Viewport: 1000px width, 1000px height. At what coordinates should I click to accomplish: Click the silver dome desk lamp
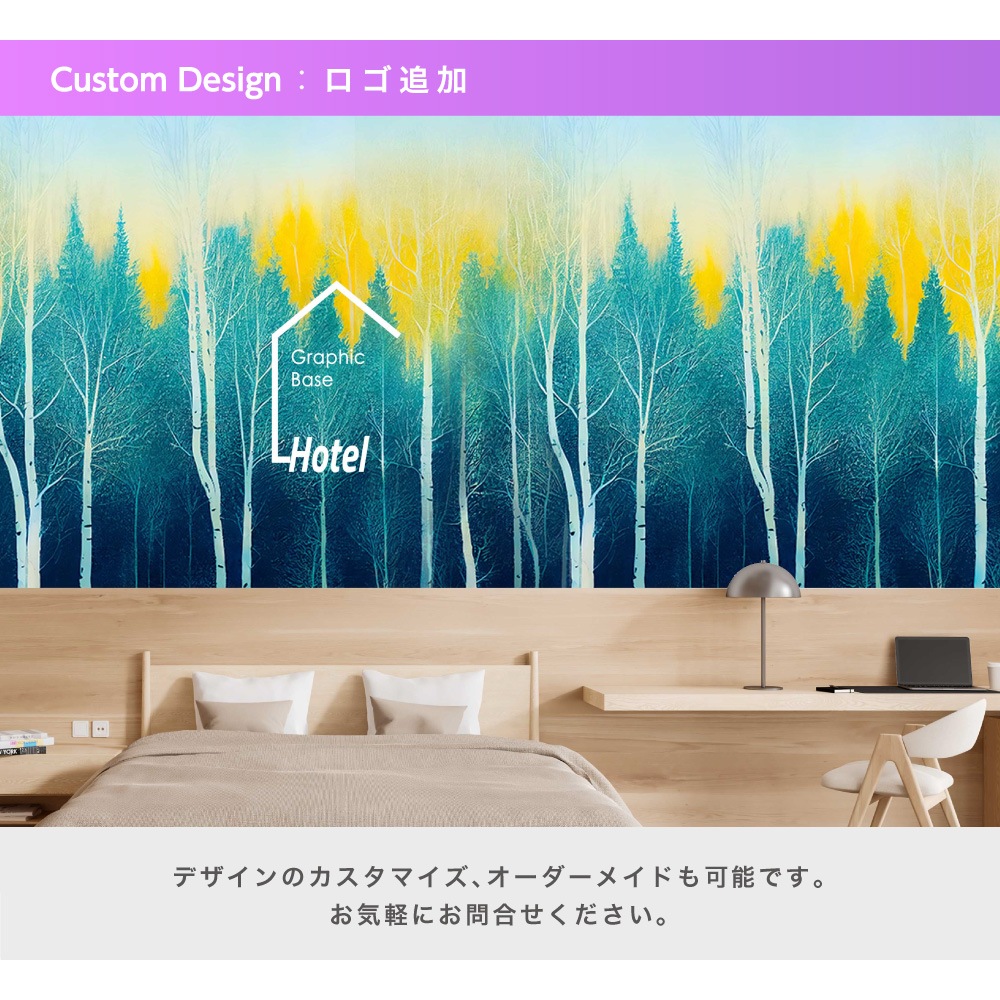click(x=762, y=625)
